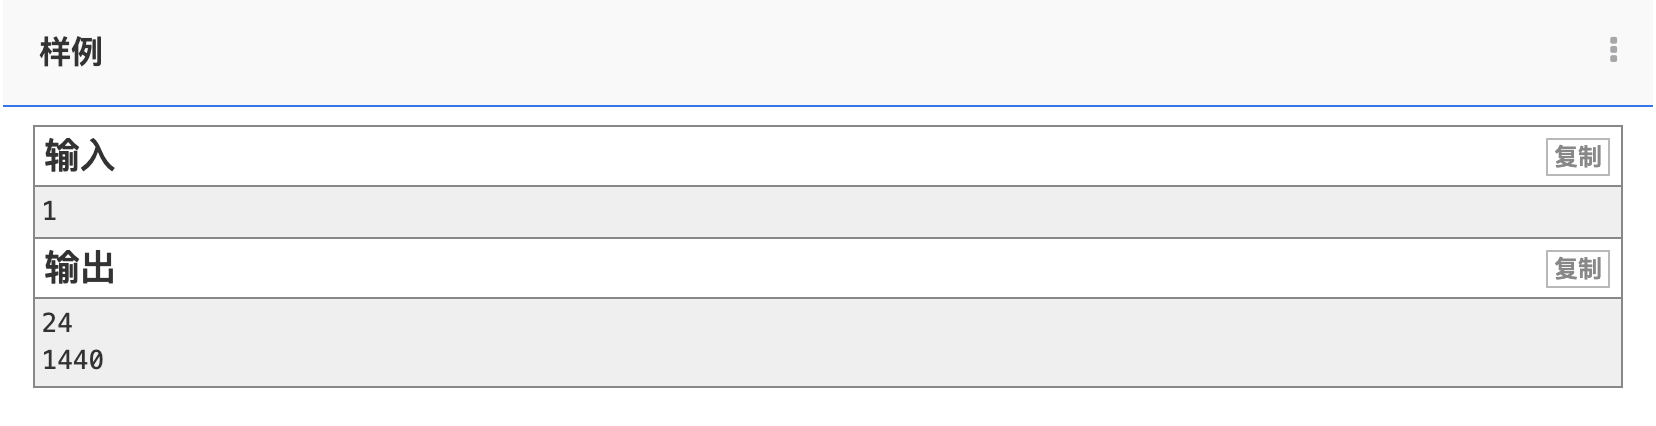This screenshot has width=1656, height=426.
Task: Click the 复制 button beside 输入
Action: click(x=1577, y=157)
